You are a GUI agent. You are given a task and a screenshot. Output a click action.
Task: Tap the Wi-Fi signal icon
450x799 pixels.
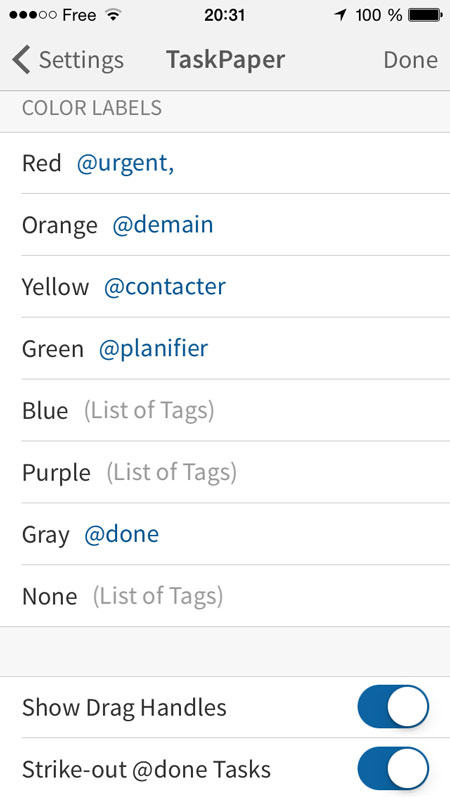coord(113,15)
